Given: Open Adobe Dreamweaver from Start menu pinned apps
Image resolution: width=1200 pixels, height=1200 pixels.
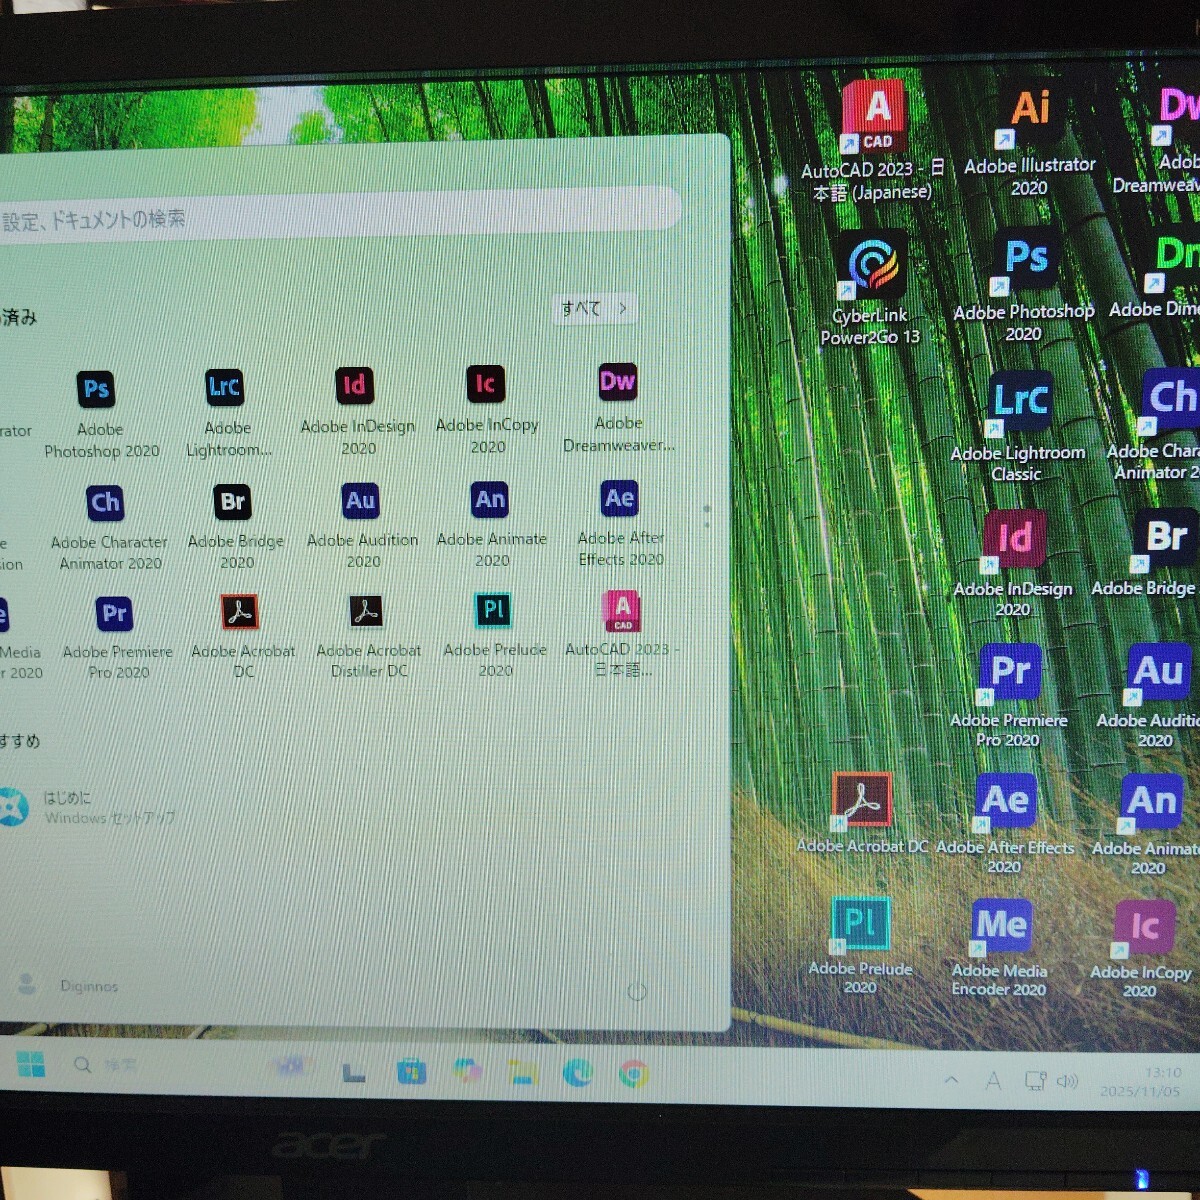Looking at the screenshot, I should (x=618, y=407).
